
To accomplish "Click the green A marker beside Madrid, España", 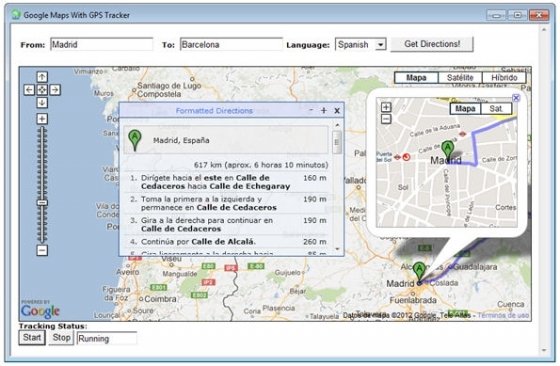I will (x=135, y=140).
